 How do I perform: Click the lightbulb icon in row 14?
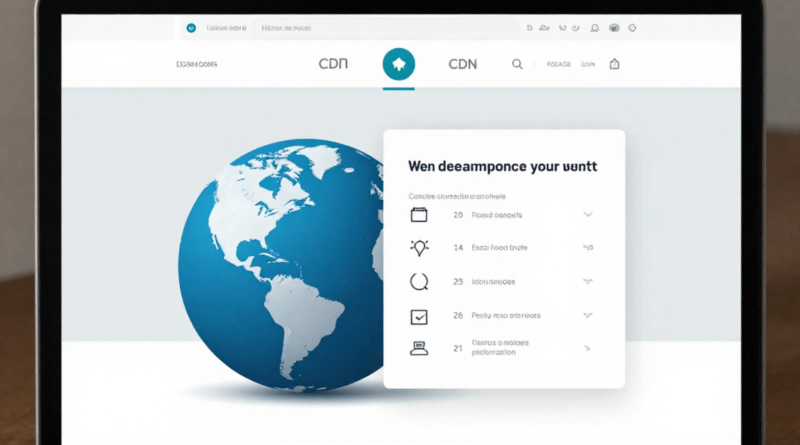pos(419,247)
